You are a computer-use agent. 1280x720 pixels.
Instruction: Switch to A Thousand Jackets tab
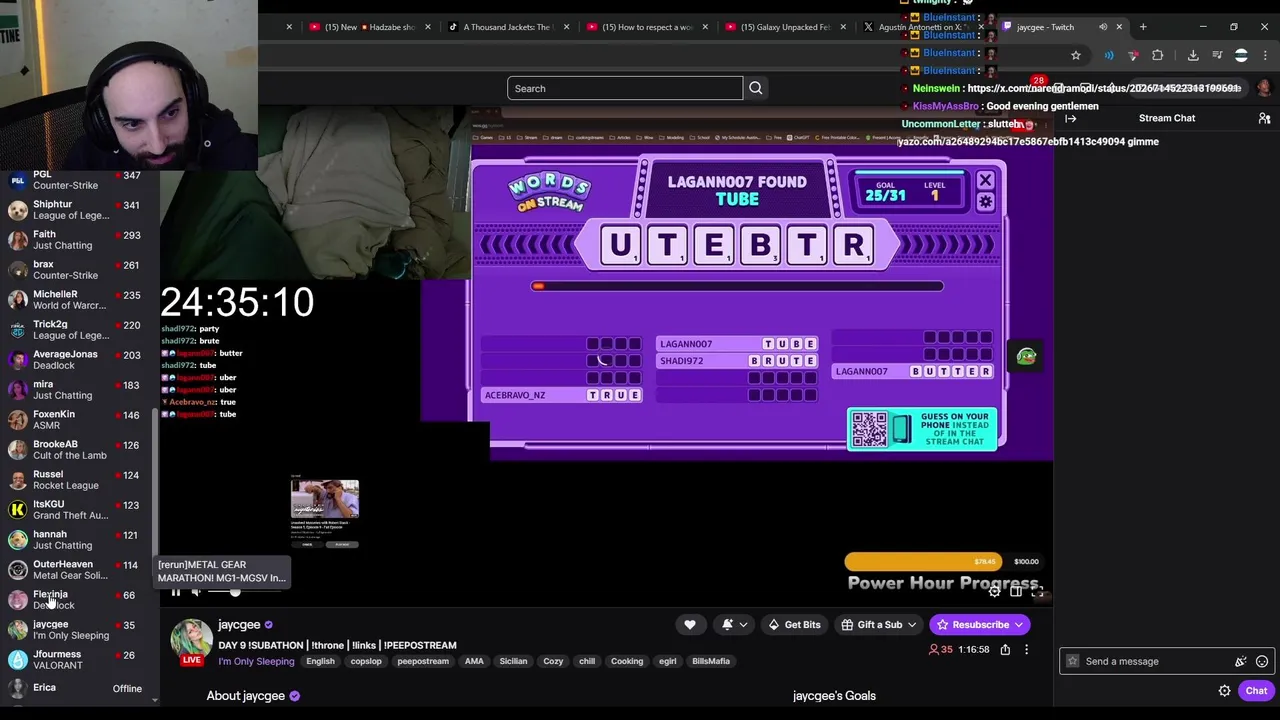[508, 27]
